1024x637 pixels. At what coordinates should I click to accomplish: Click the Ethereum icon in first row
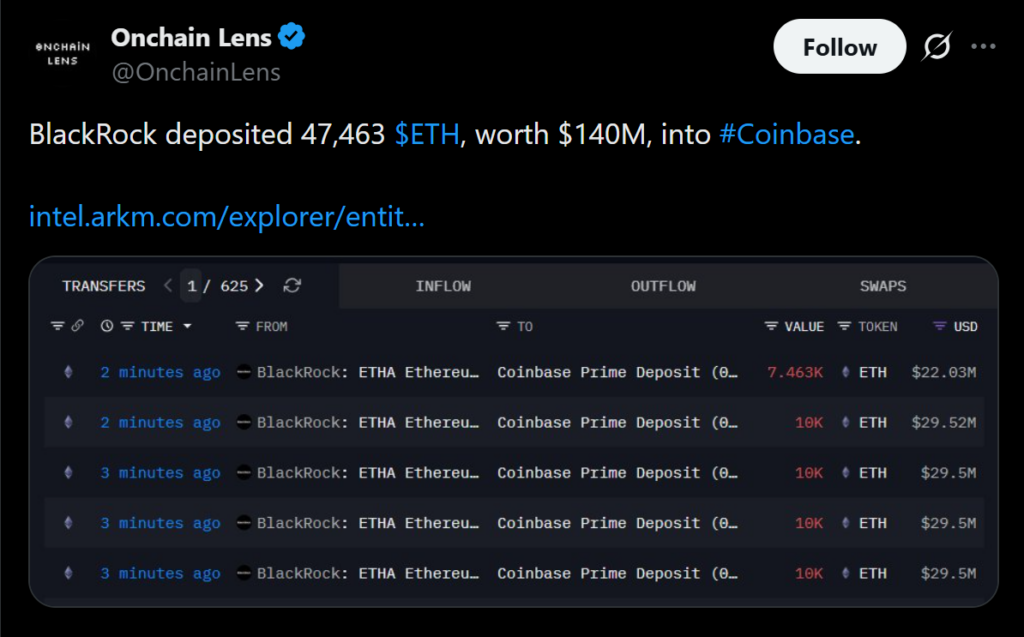coord(69,372)
